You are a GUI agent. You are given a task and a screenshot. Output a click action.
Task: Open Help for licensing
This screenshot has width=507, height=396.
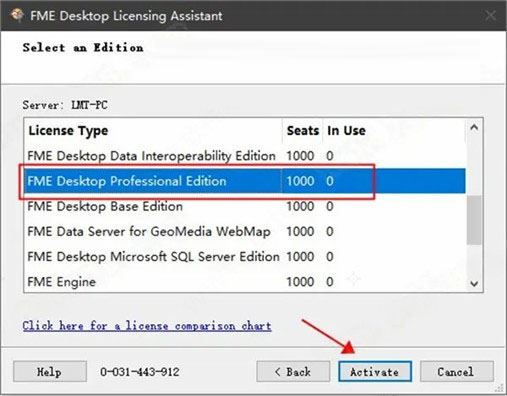coord(50,371)
